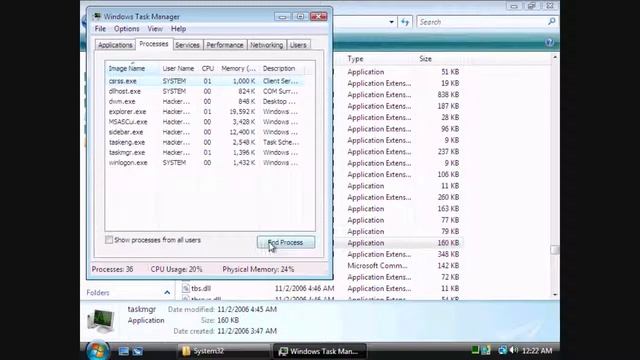Click the tbs.dll file icon

pos(186,288)
